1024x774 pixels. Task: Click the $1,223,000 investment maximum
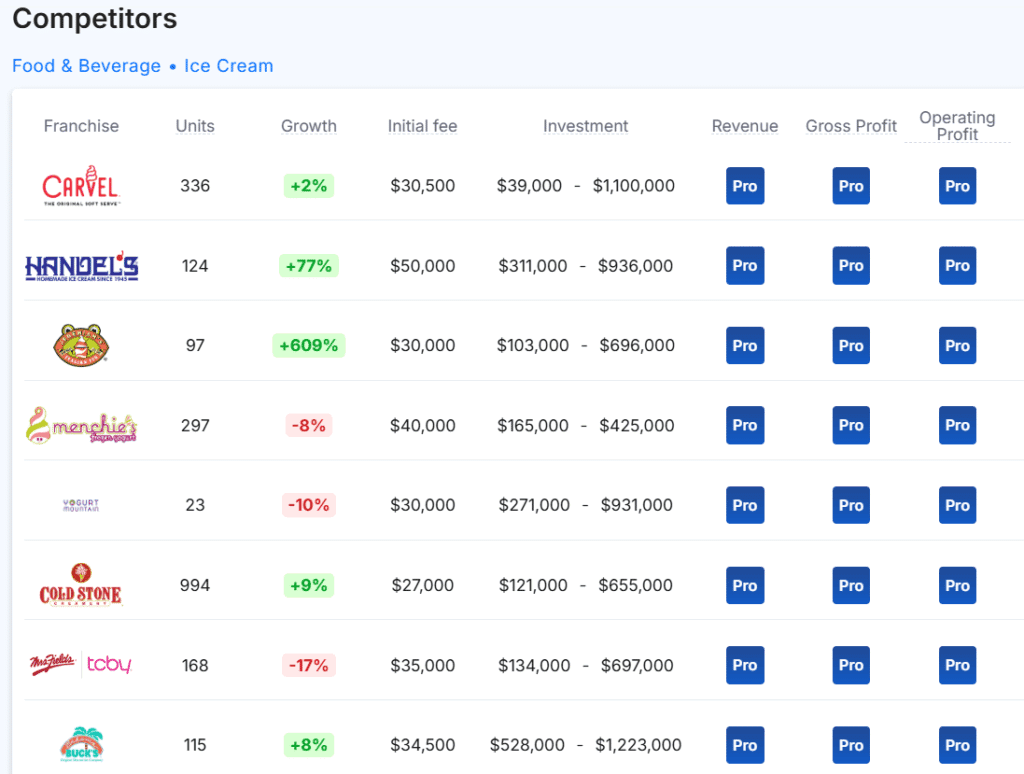(x=638, y=745)
